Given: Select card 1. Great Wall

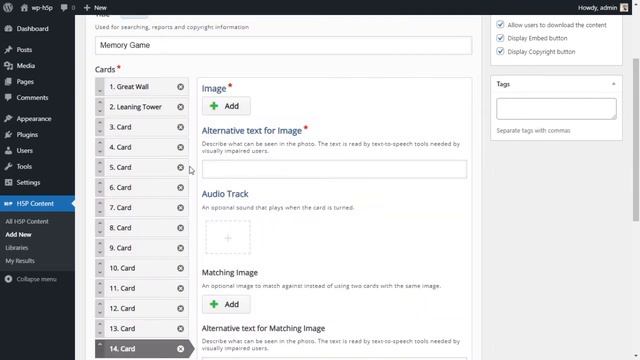Looking at the screenshot, I should pos(141,87).
